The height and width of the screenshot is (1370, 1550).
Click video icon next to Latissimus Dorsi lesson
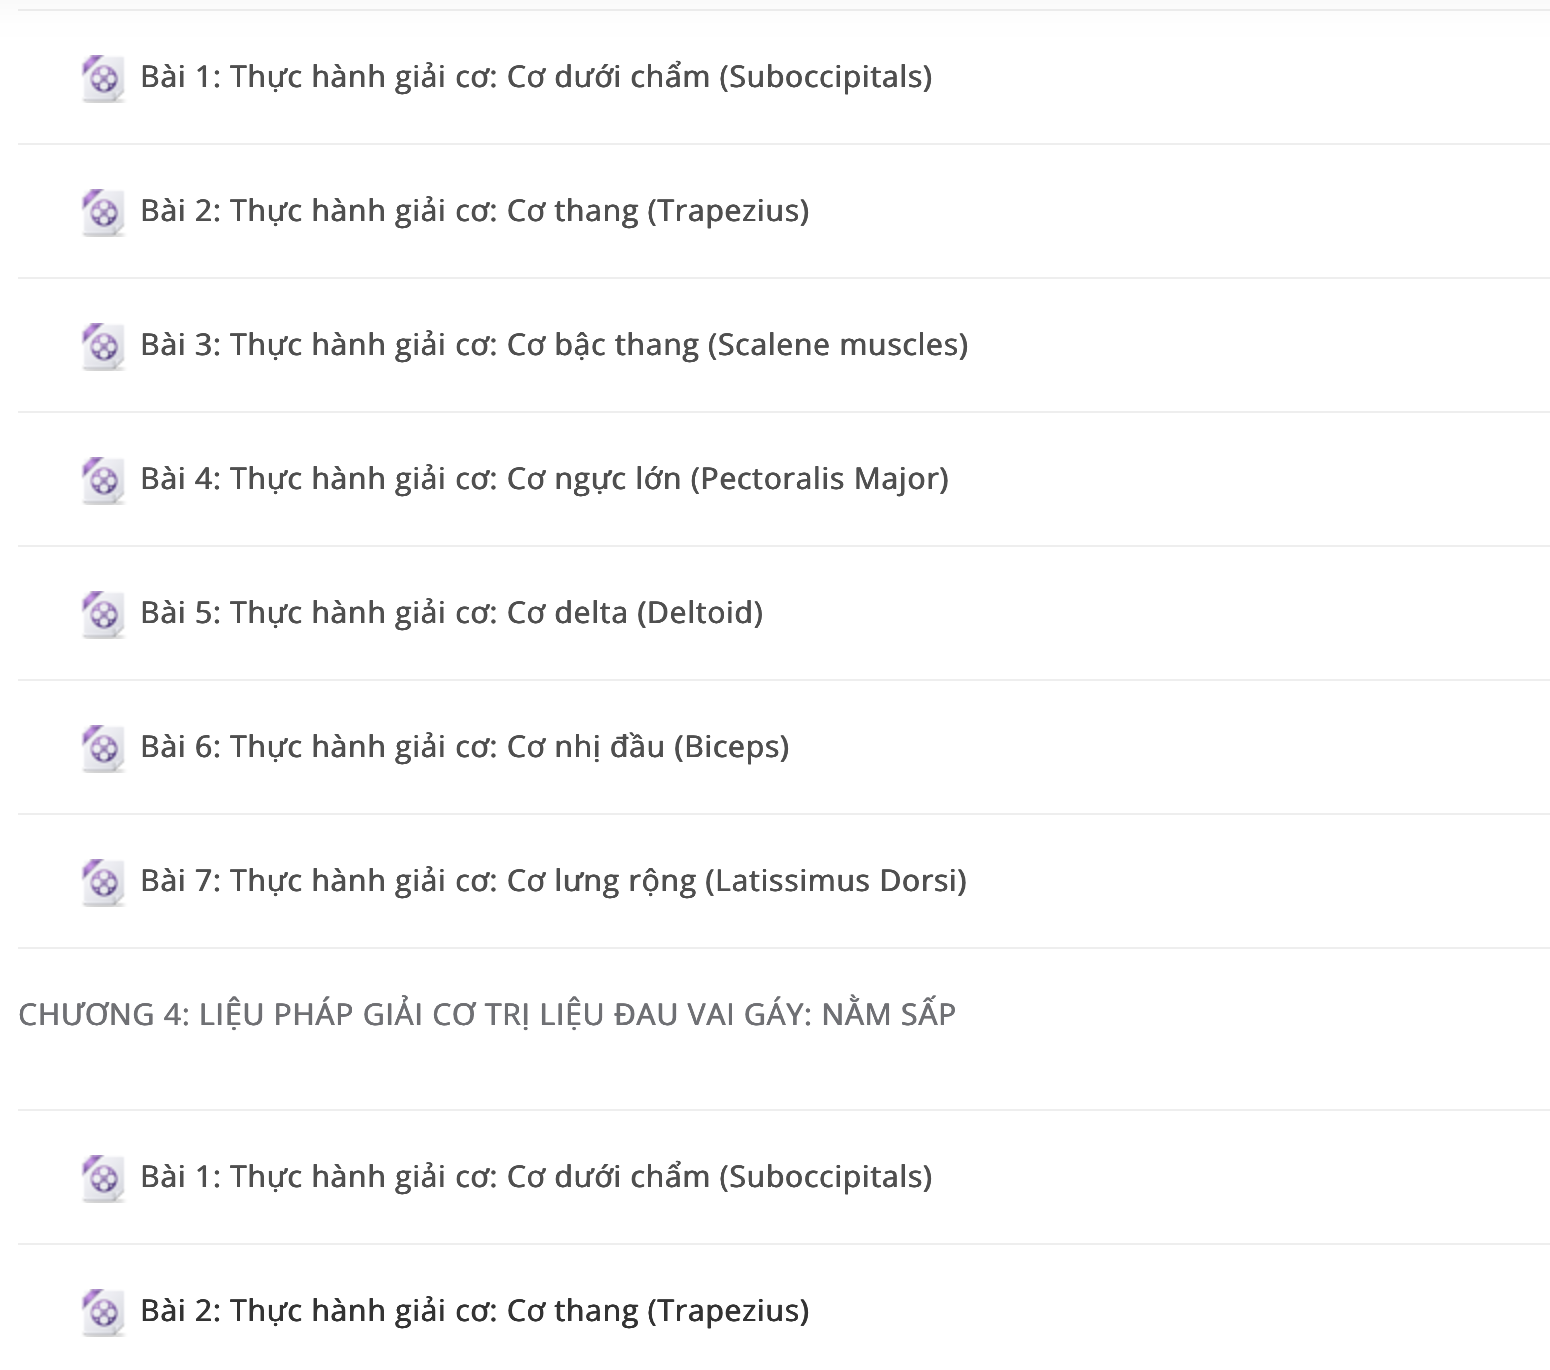103,882
